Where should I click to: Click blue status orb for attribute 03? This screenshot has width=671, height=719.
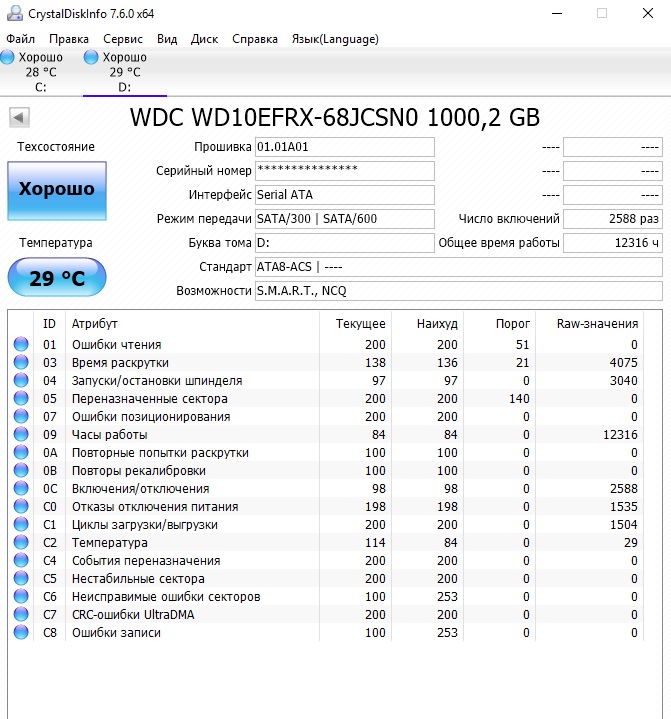tap(21, 362)
